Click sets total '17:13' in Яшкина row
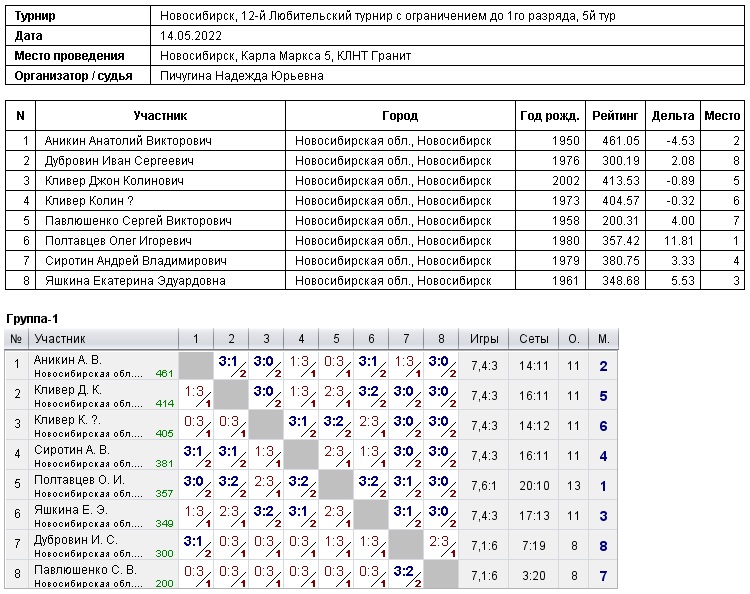This screenshot has width=750, height=594. (x=534, y=516)
